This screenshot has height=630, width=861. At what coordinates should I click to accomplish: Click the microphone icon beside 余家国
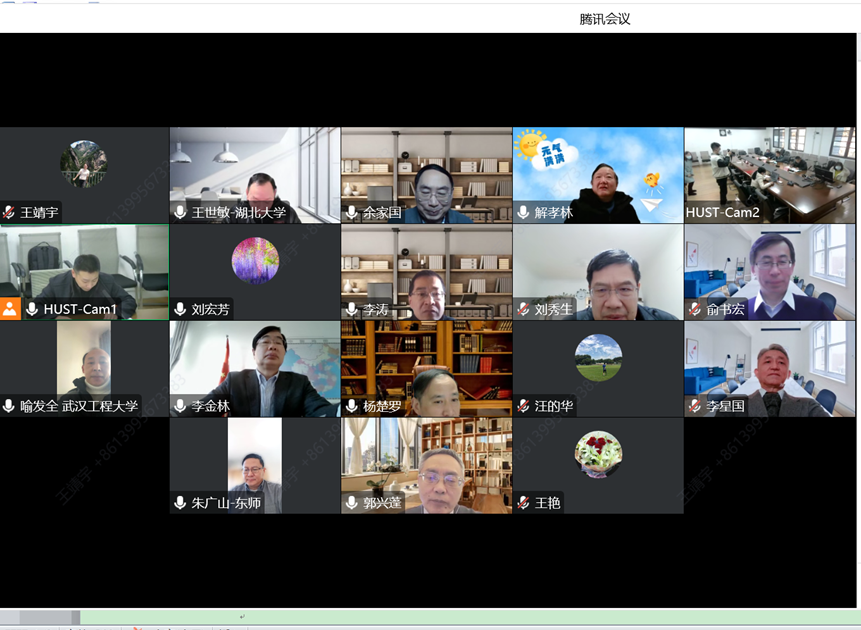(x=351, y=212)
